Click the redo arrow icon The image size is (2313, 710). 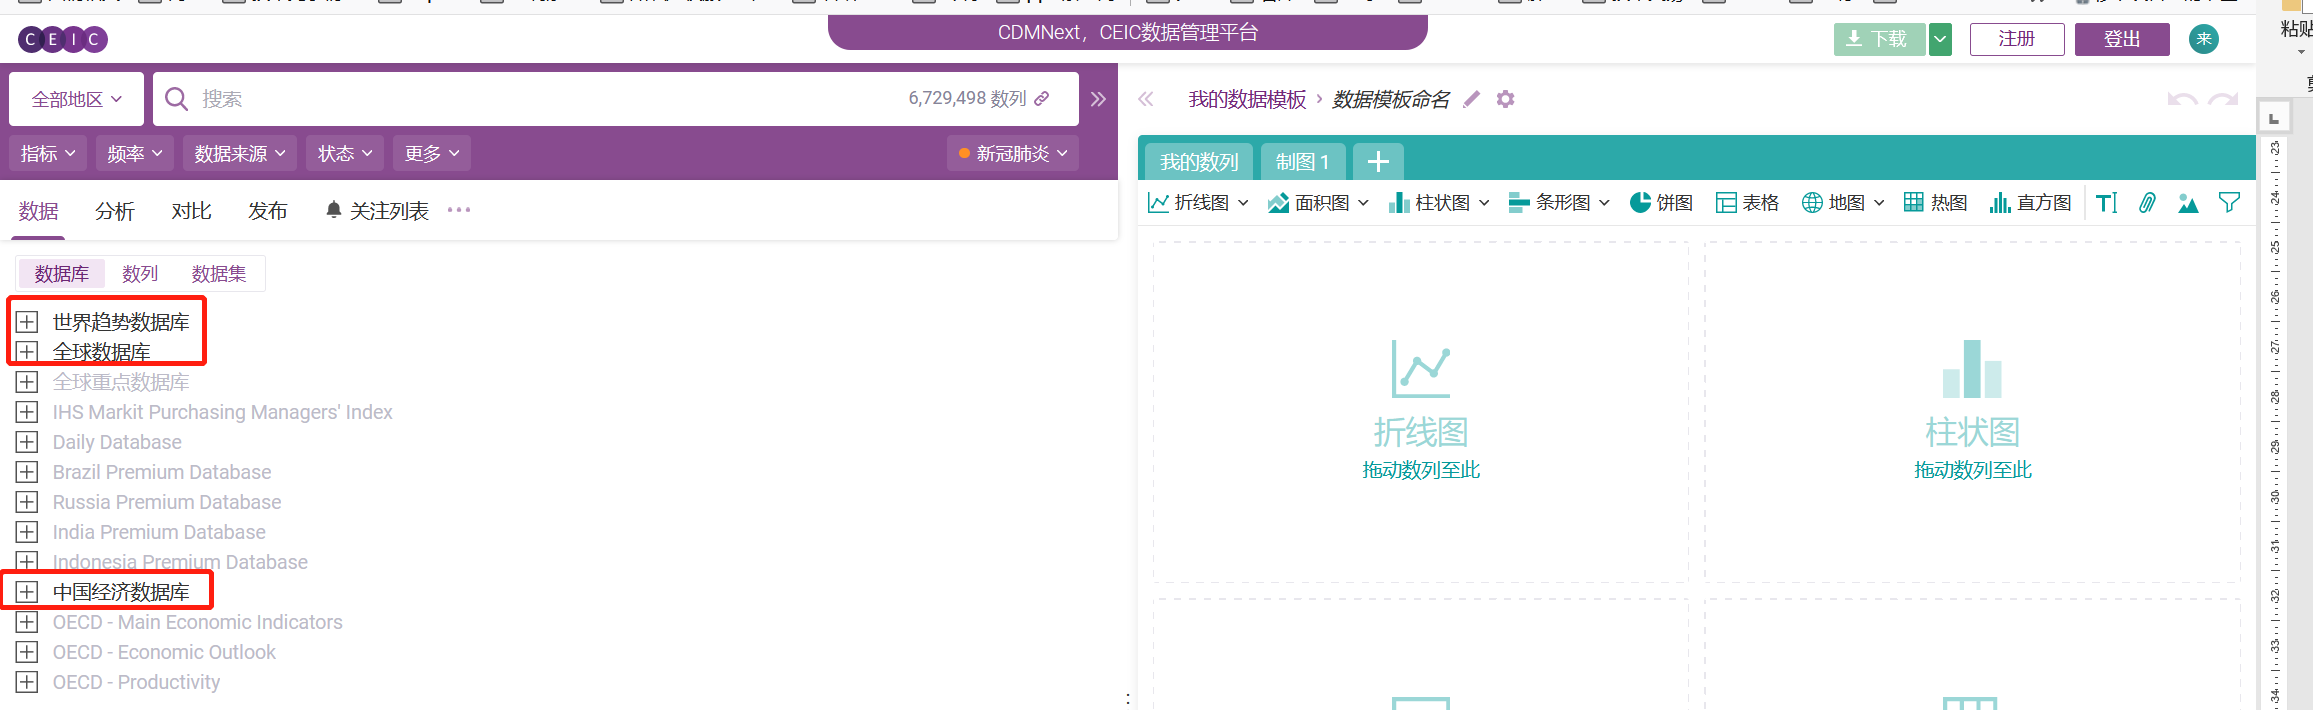click(x=2223, y=99)
